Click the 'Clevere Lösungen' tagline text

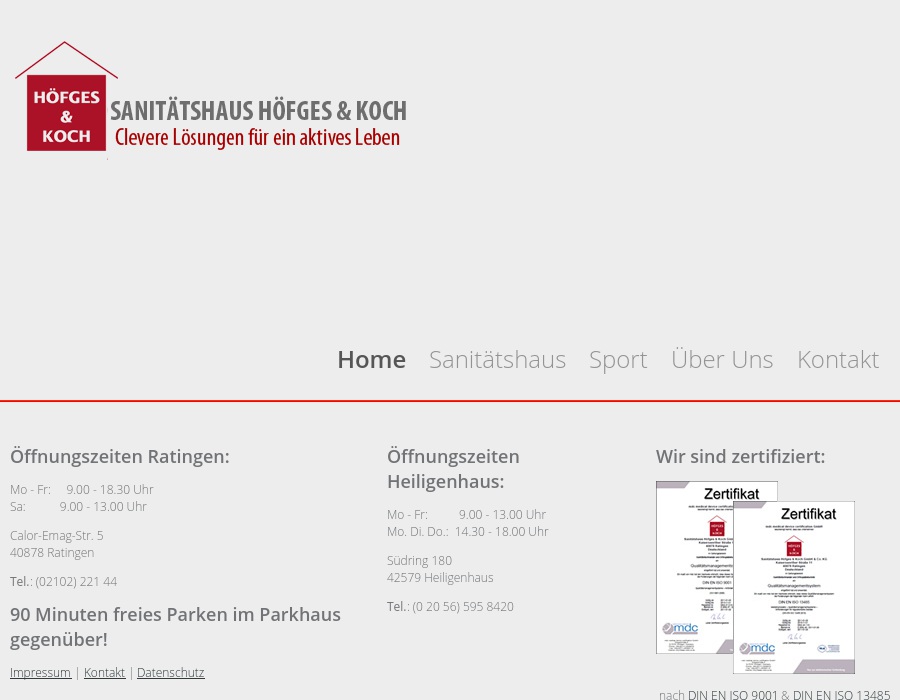click(257, 138)
